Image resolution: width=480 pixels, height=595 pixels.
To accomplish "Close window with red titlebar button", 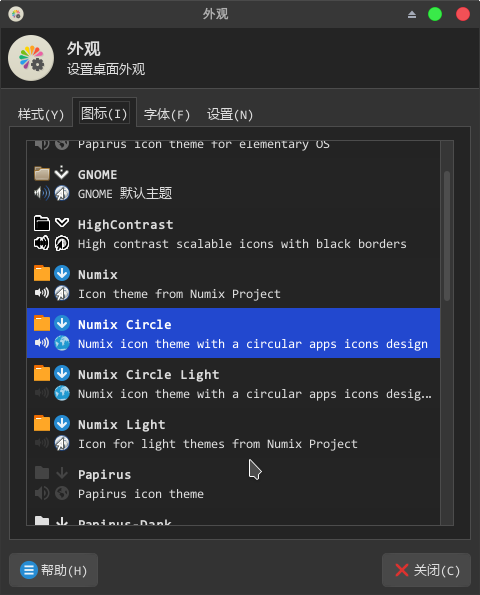I will coord(463,14).
